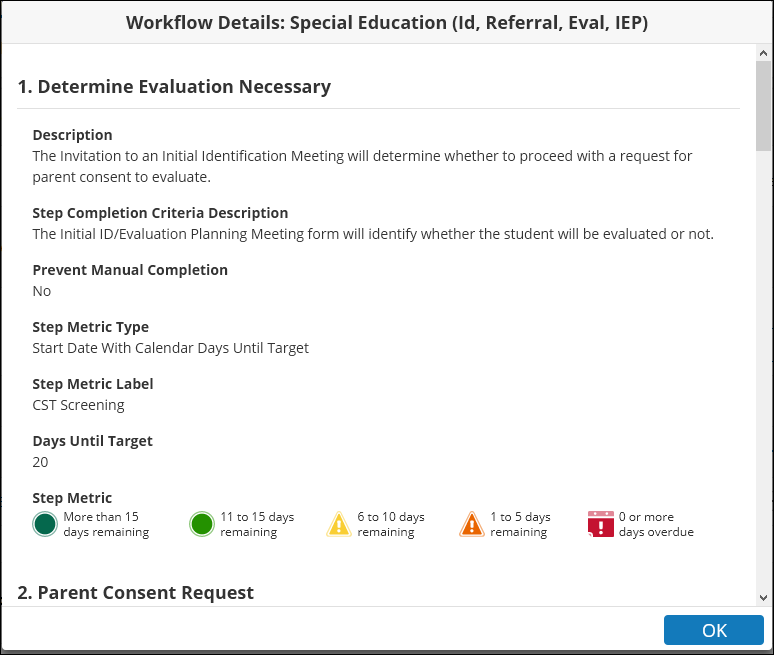
Task: Click the 'Parent Consent Request' heading
Action: (x=135, y=593)
